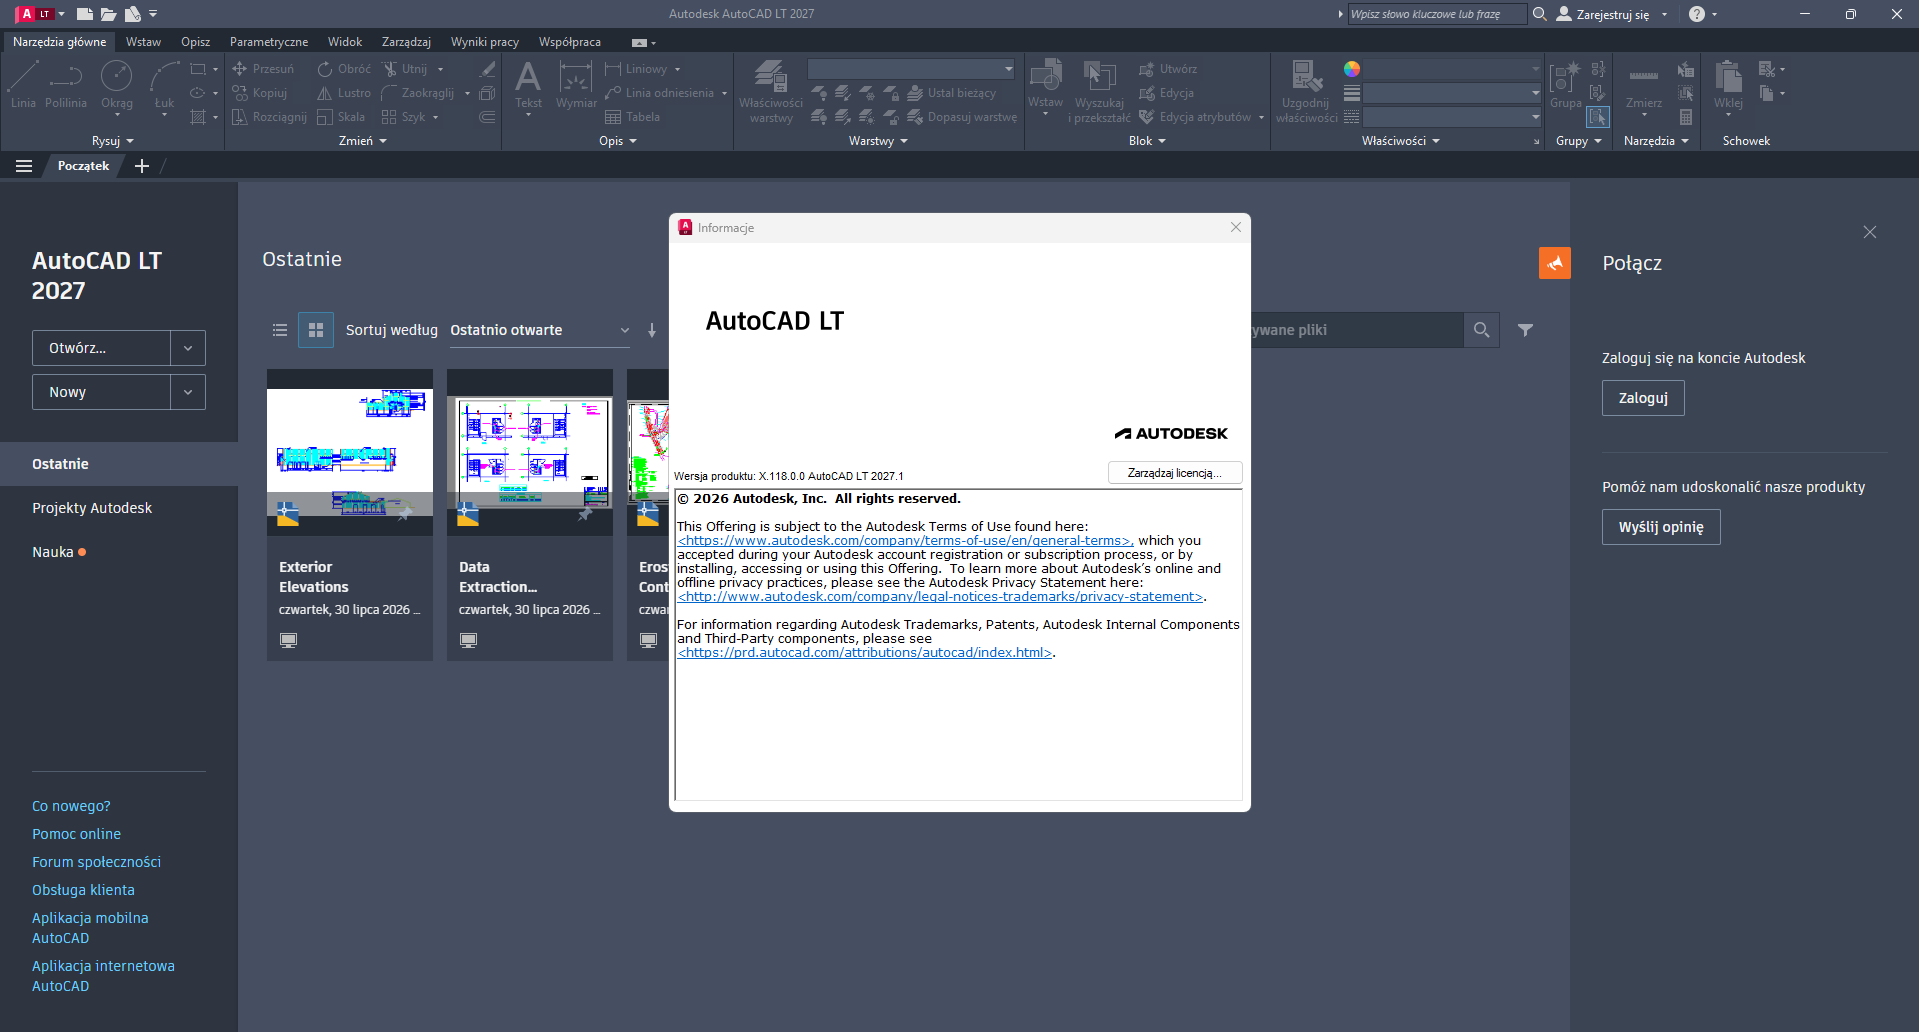
Task: Expand the Opis panel
Action: (617, 141)
